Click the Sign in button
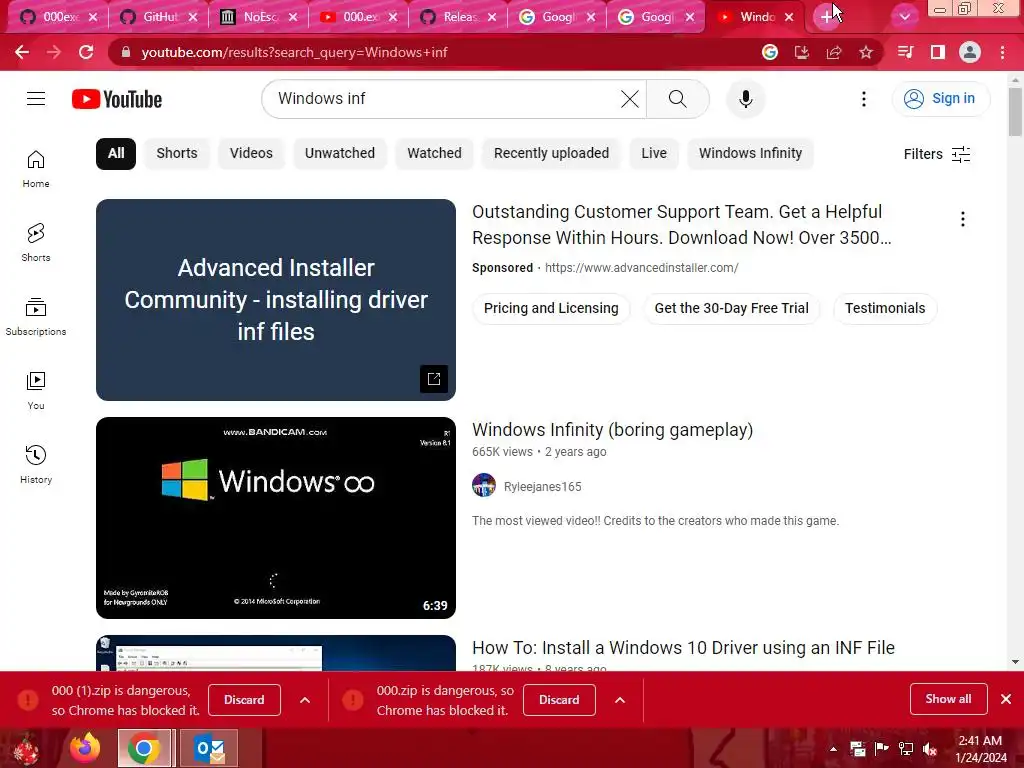1024x768 pixels. pos(941,99)
